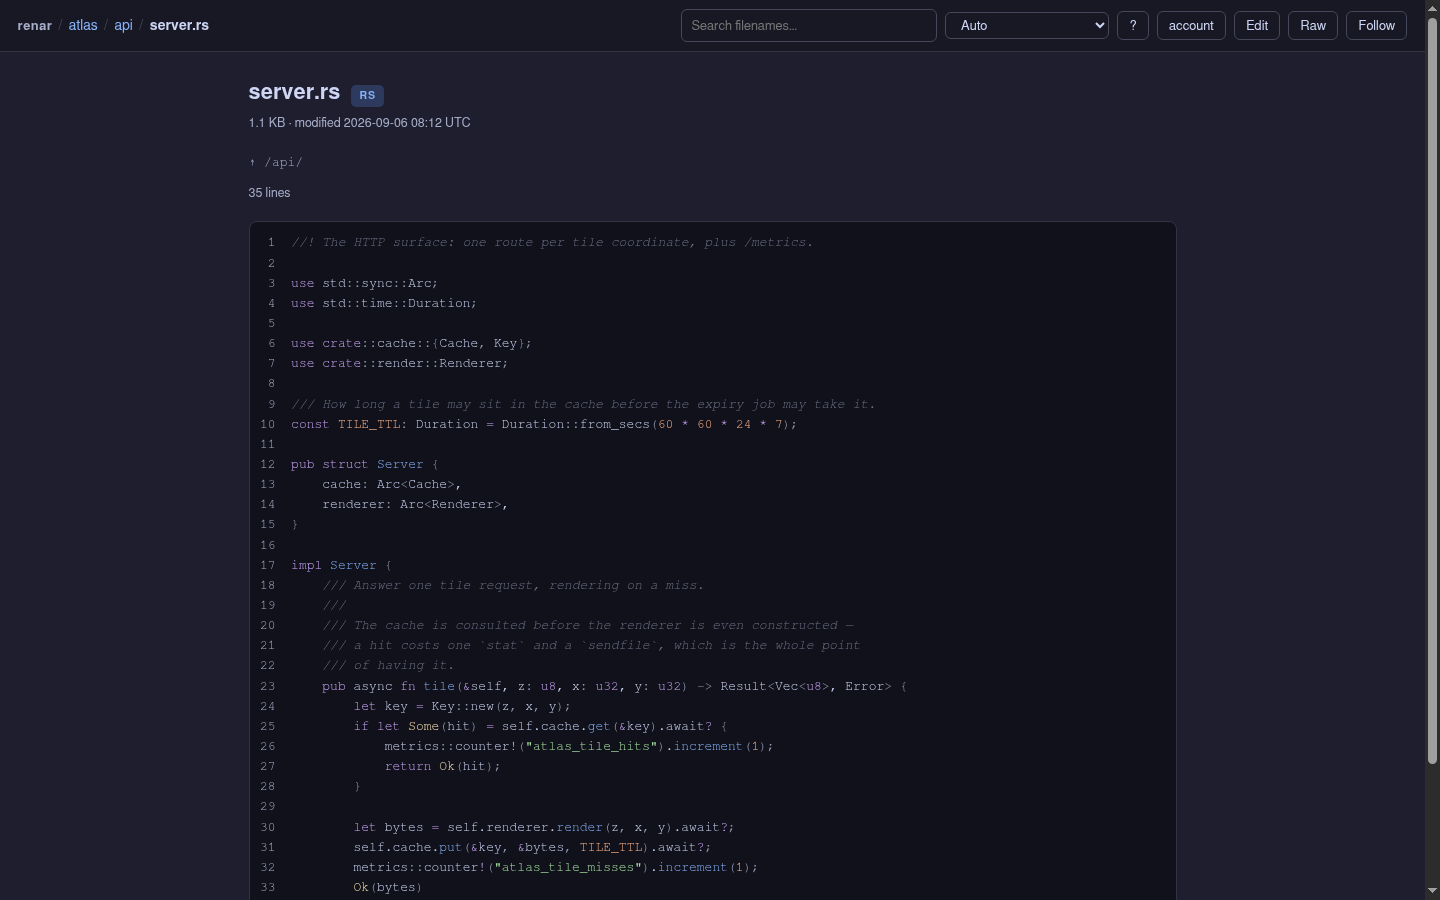Image resolution: width=1440 pixels, height=900 pixels.
Task: Click 'use crate::render::Renderer;' on line 7
Action: 400,363
